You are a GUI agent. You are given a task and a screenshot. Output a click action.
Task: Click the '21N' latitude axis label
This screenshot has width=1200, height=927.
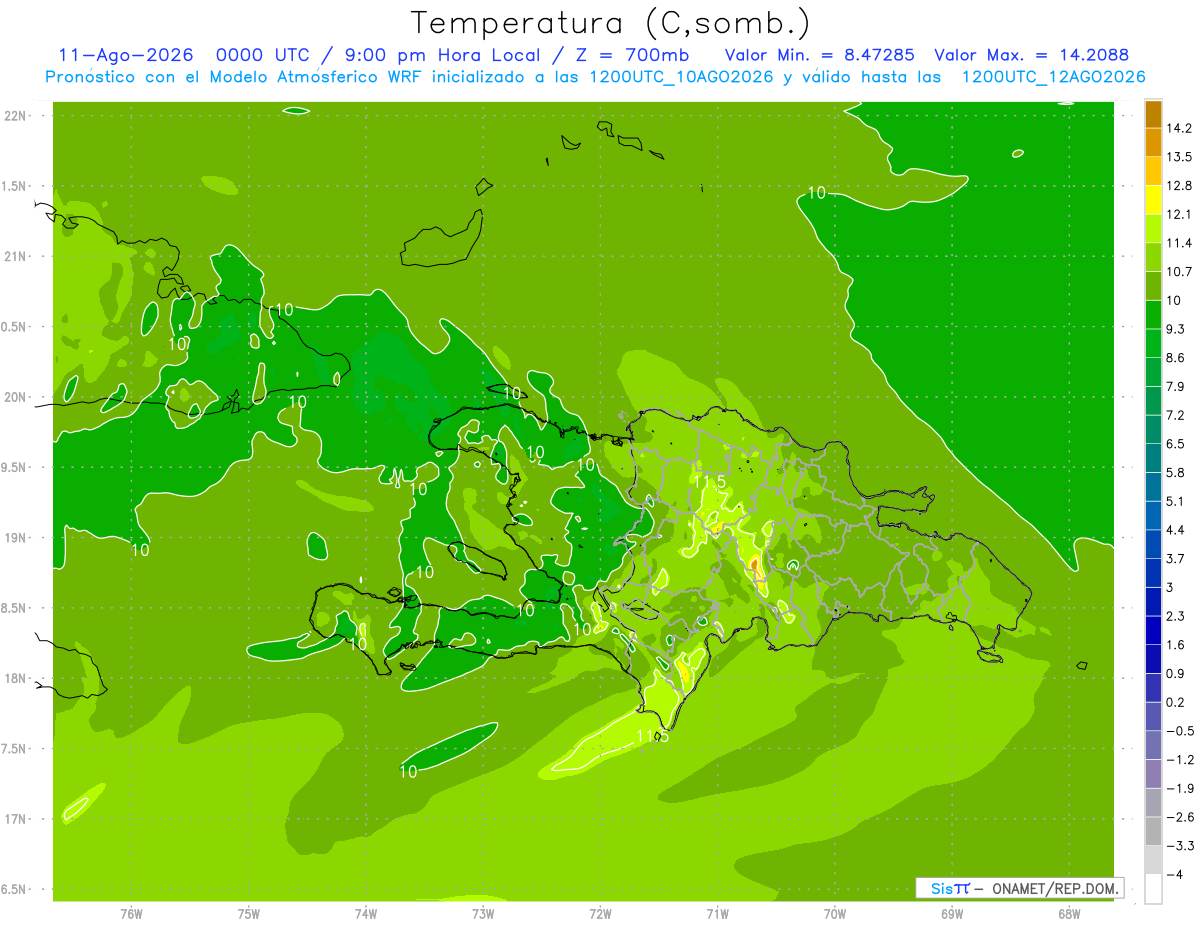[16, 257]
